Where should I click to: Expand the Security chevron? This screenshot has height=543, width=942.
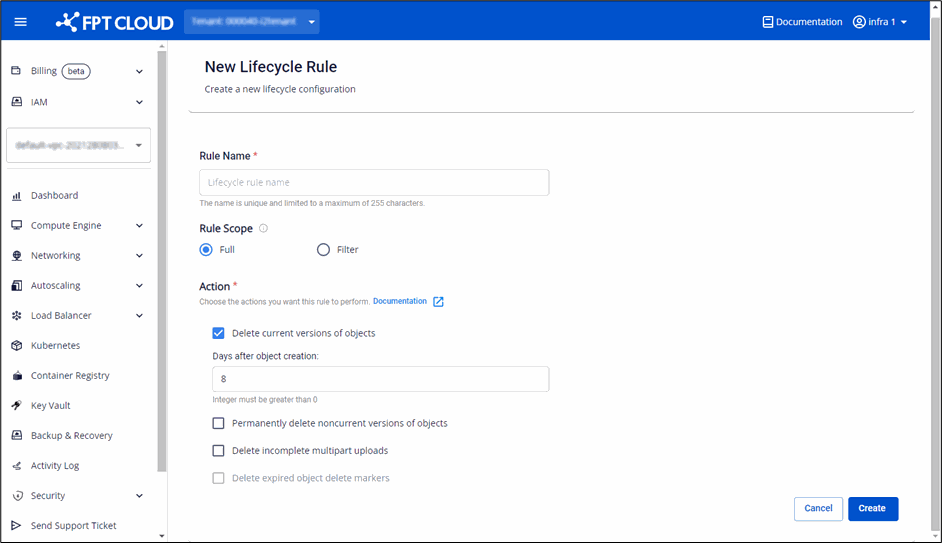139,496
